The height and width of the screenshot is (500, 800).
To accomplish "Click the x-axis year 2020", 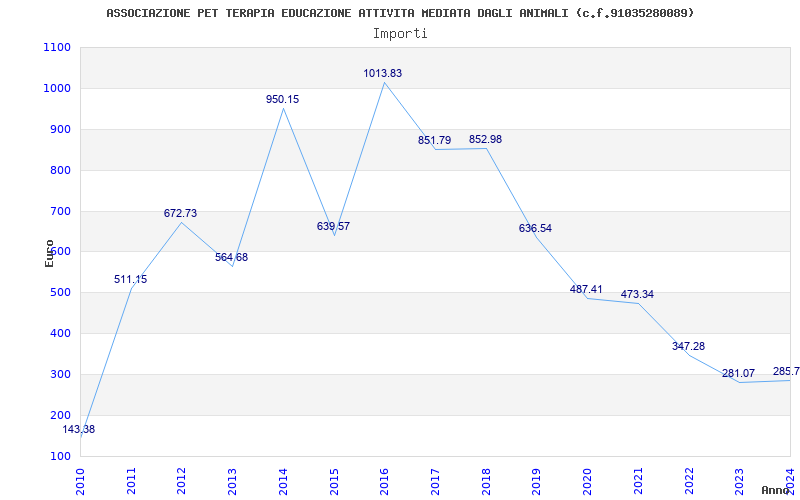I will [x=587, y=481].
